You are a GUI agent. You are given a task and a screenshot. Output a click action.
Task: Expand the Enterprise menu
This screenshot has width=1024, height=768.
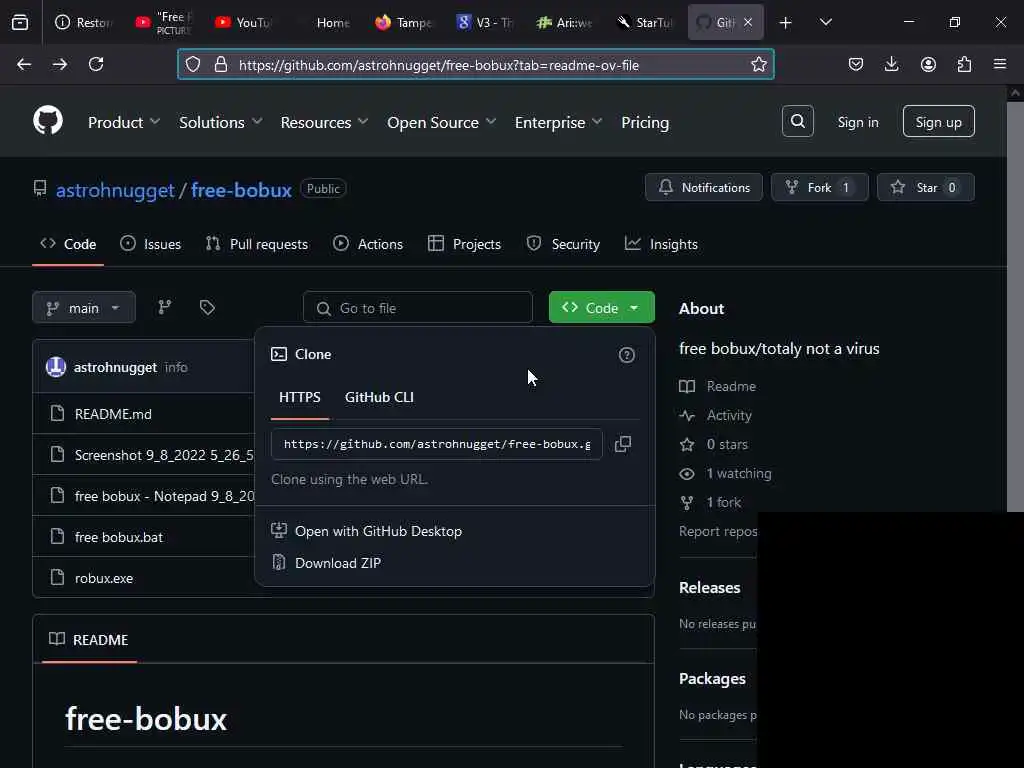click(x=558, y=122)
